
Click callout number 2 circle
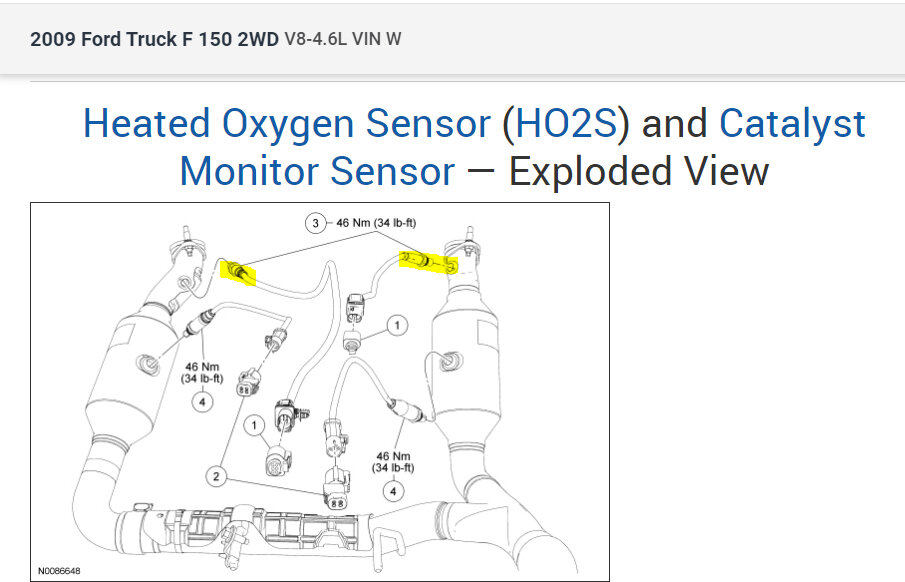coord(216,475)
